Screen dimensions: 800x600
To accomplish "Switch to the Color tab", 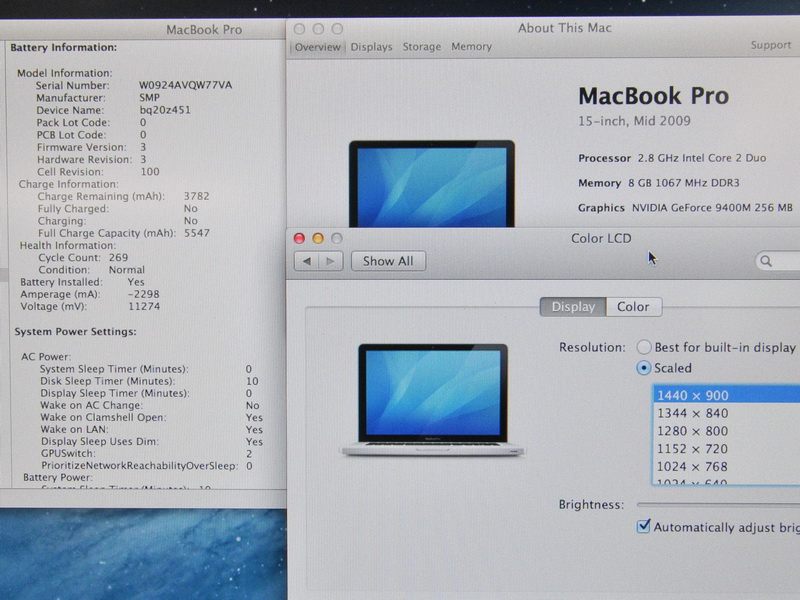I will pos(634,307).
